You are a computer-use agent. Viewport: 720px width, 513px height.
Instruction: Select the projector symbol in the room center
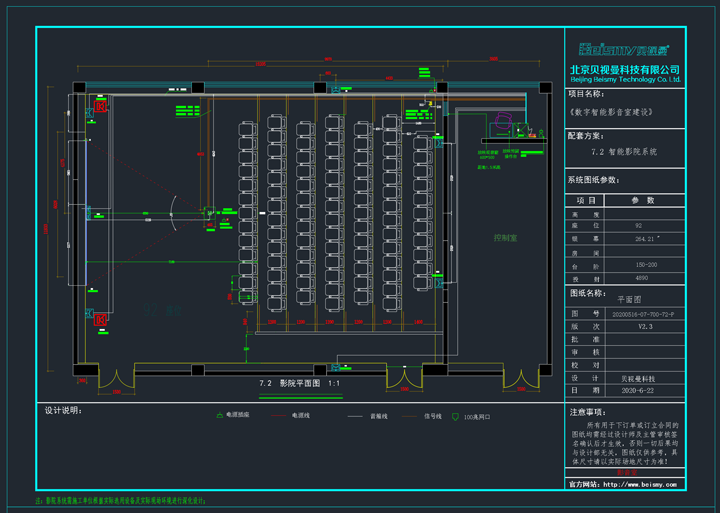(x=209, y=213)
